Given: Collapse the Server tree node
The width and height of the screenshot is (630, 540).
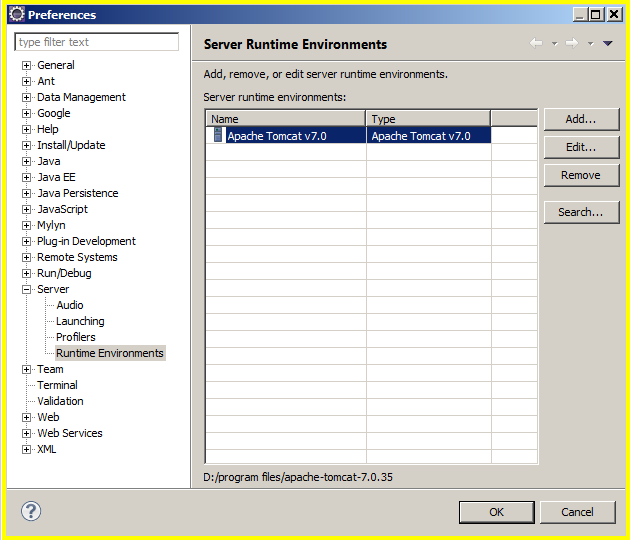Looking at the screenshot, I should (26, 289).
